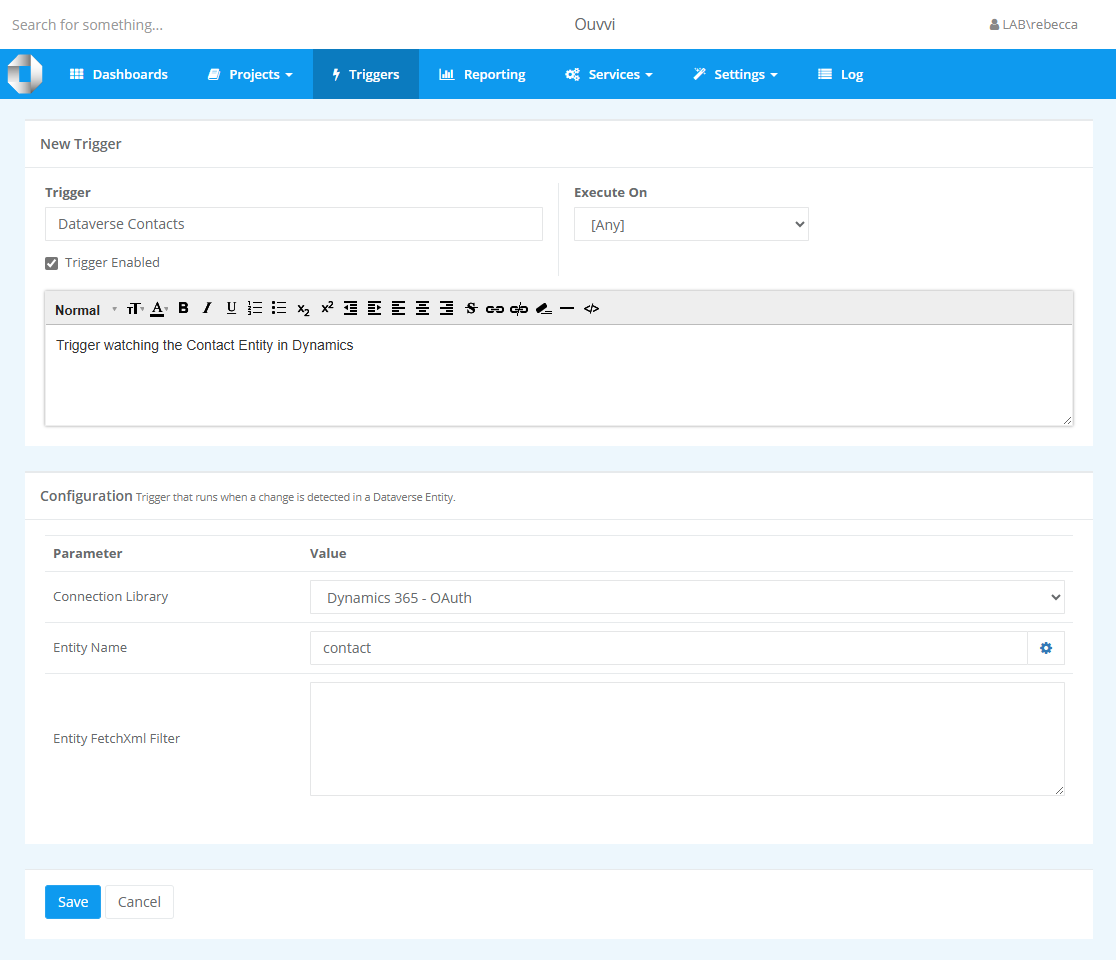Click the underline formatting icon
Viewport: 1116px width, 960px height.
click(x=231, y=308)
